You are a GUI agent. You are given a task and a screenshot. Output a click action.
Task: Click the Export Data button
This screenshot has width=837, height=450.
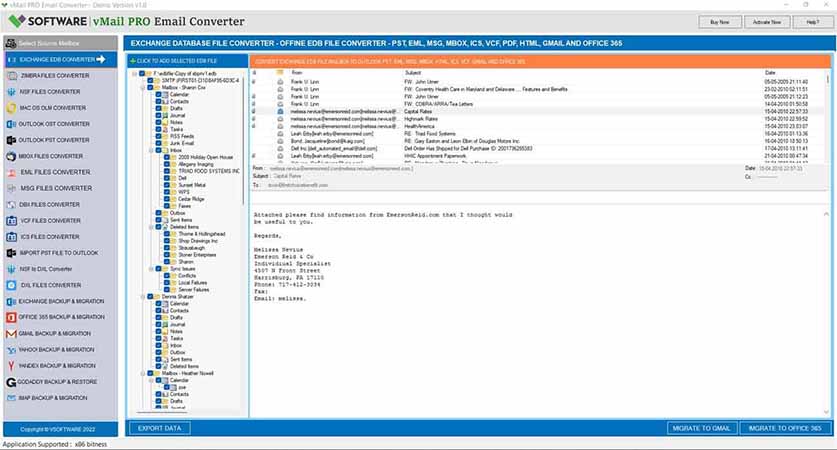click(160, 428)
